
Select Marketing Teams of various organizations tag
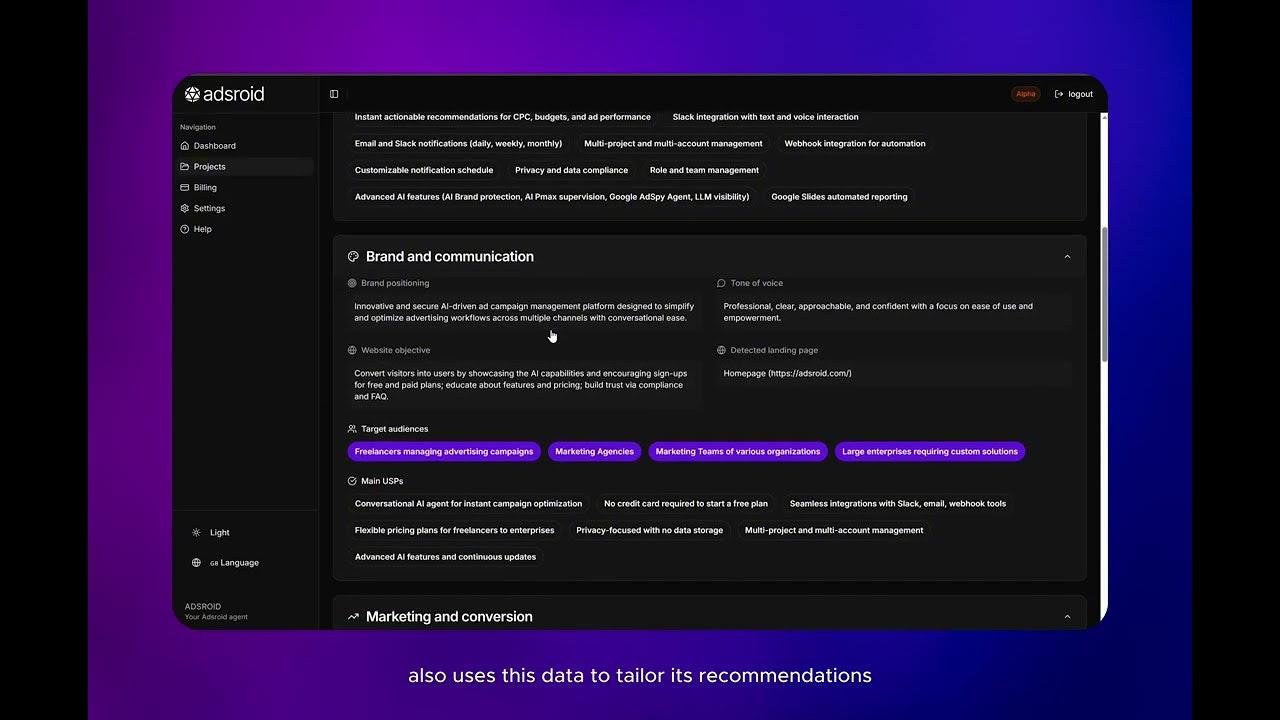tap(738, 452)
